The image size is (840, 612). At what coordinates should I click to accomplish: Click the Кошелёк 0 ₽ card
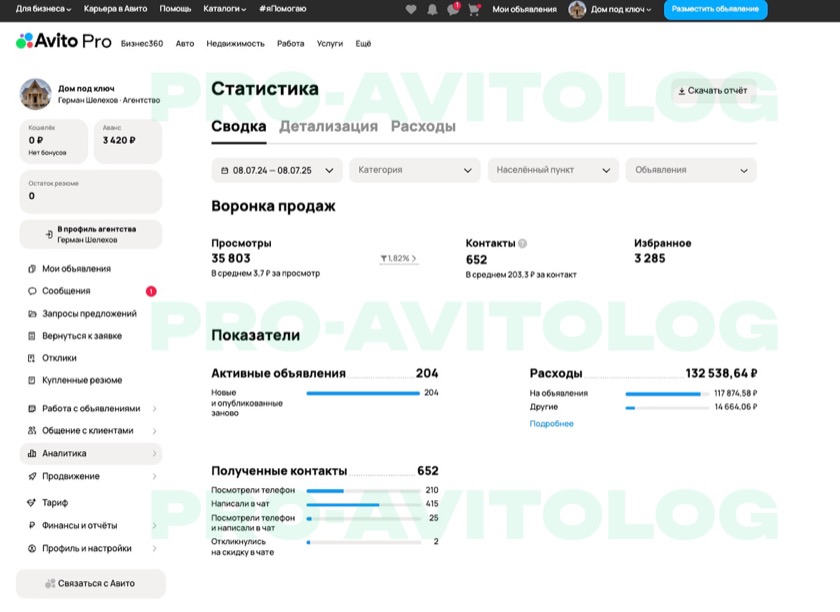click(54, 141)
